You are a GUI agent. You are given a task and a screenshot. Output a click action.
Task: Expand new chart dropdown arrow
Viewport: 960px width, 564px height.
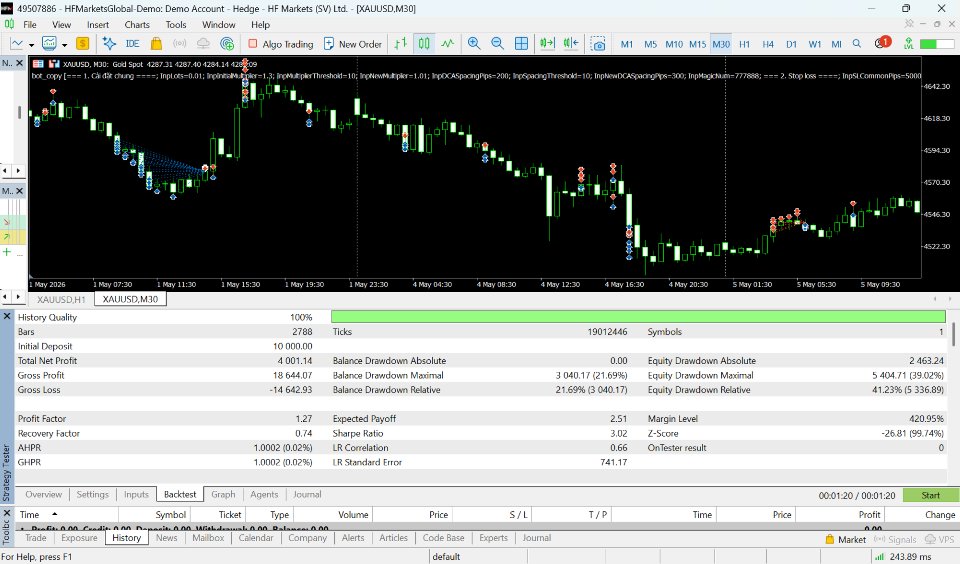(x=31, y=45)
